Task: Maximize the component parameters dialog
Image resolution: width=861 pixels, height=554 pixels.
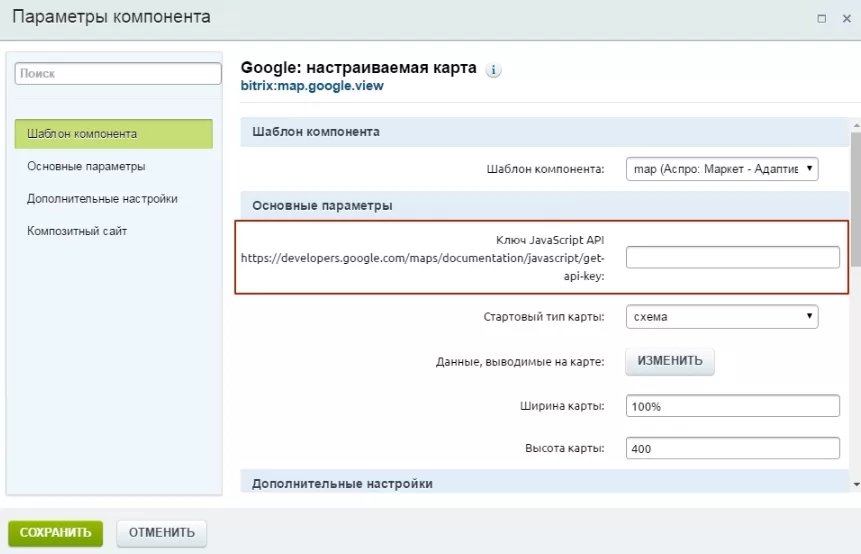Action: [821, 19]
